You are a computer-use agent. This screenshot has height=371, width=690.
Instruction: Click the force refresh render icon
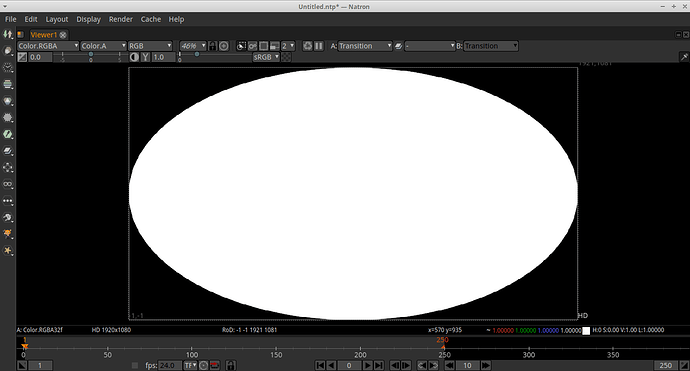pos(308,46)
